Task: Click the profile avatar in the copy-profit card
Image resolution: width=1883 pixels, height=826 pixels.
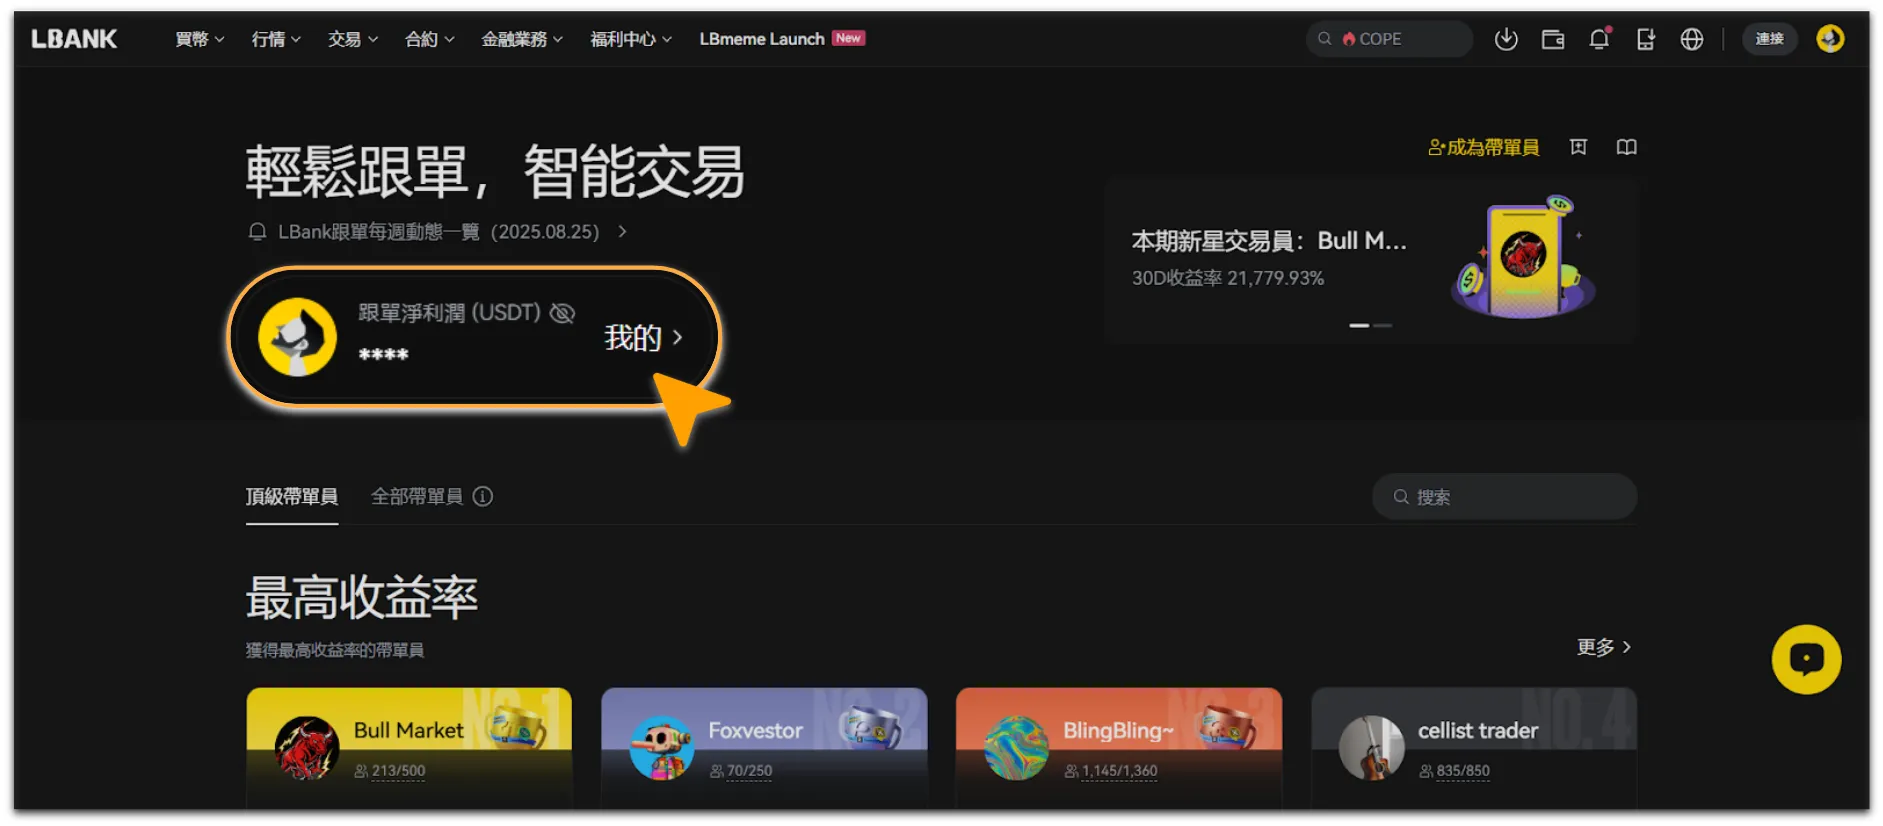Action: point(297,337)
